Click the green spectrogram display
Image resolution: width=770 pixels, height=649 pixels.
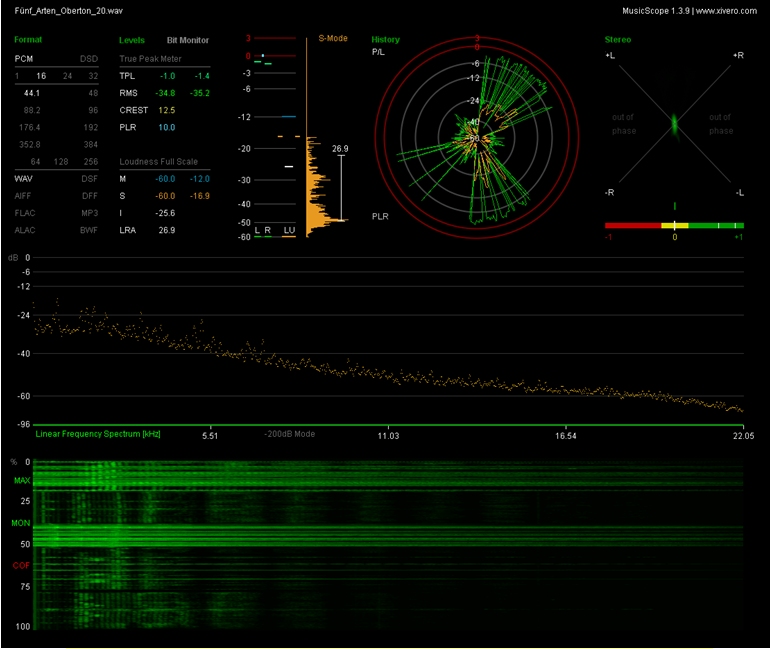390,546
